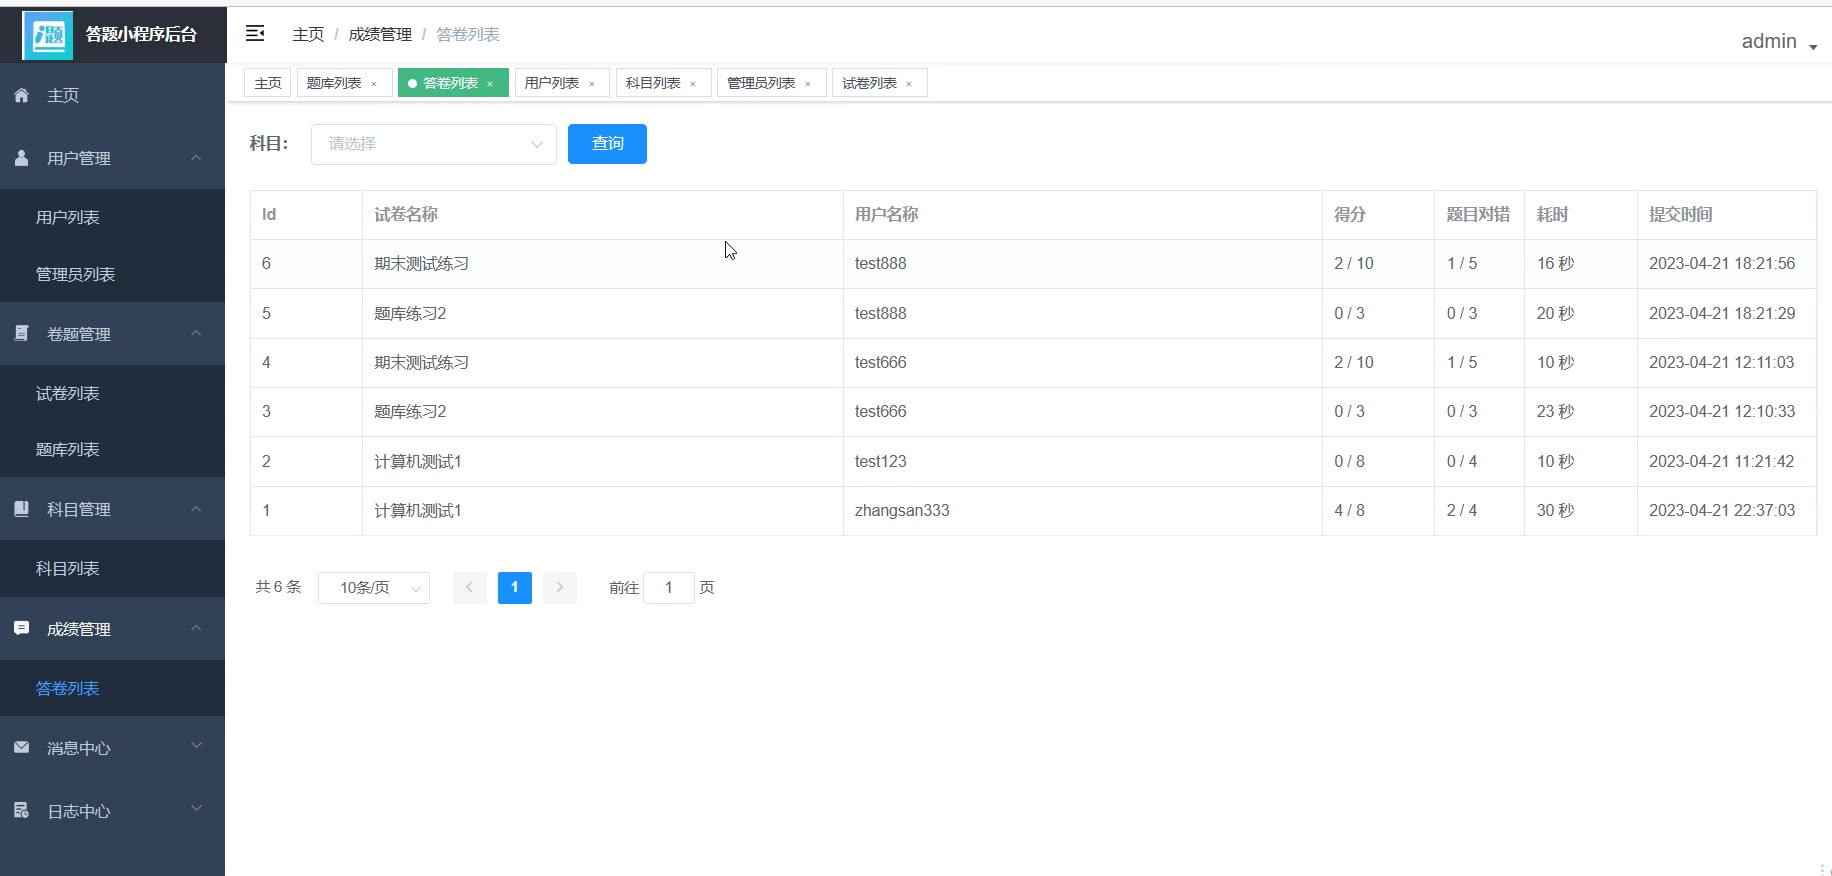The width and height of the screenshot is (1832, 876).
Task: Open 题库列表 in the sidebar
Action: pos(68,449)
